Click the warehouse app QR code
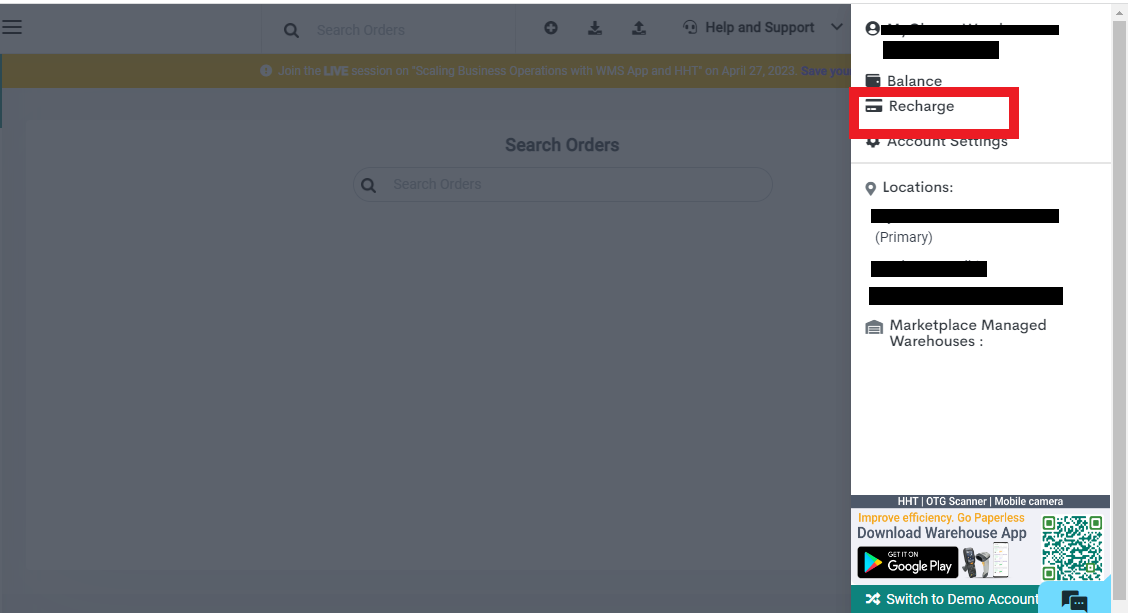Viewport: 1128px width, 613px height. (1072, 548)
